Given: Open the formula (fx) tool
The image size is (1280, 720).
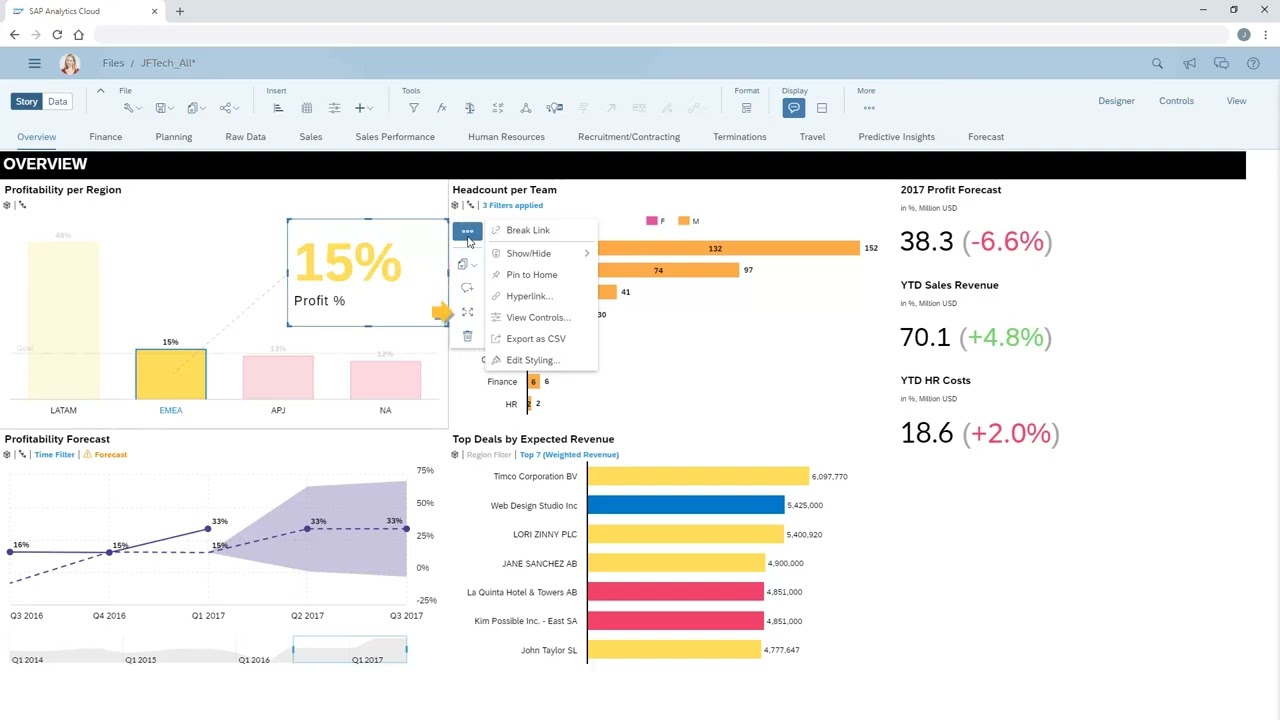Looking at the screenshot, I should (441, 108).
